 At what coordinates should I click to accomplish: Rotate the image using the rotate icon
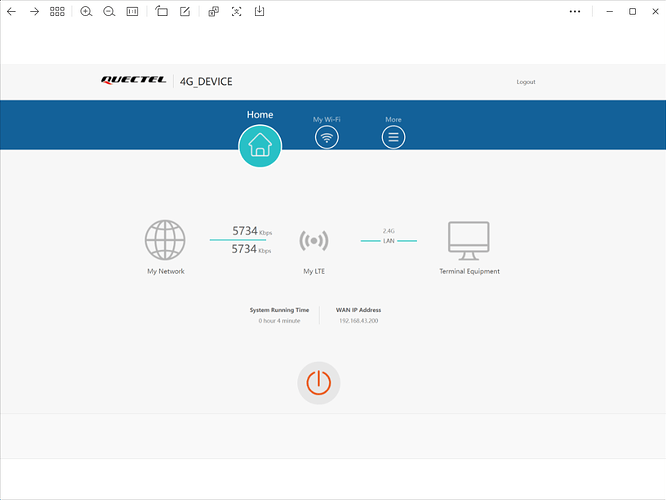click(x=162, y=11)
